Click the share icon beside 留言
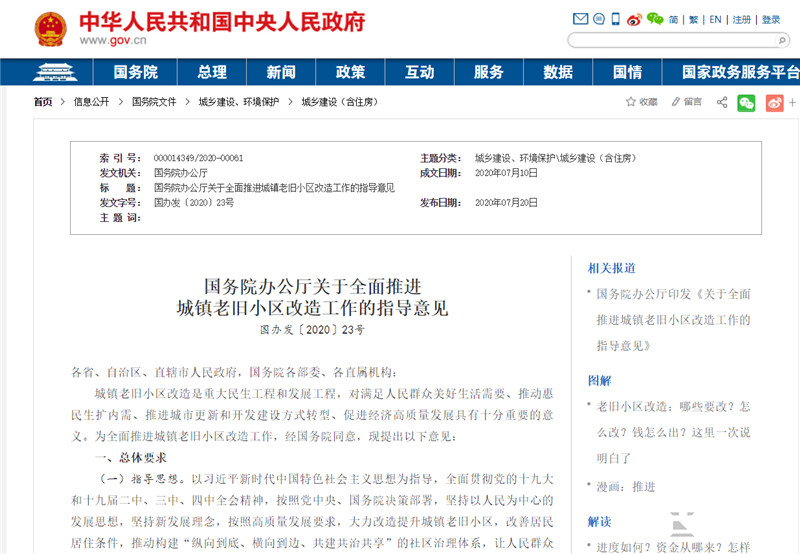 (722, 102)
